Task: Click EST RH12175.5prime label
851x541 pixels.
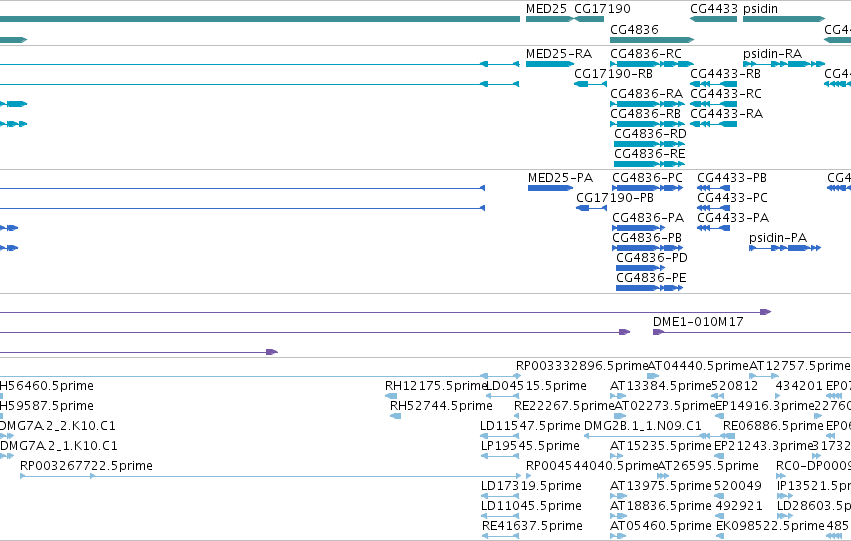Action: 436,386
